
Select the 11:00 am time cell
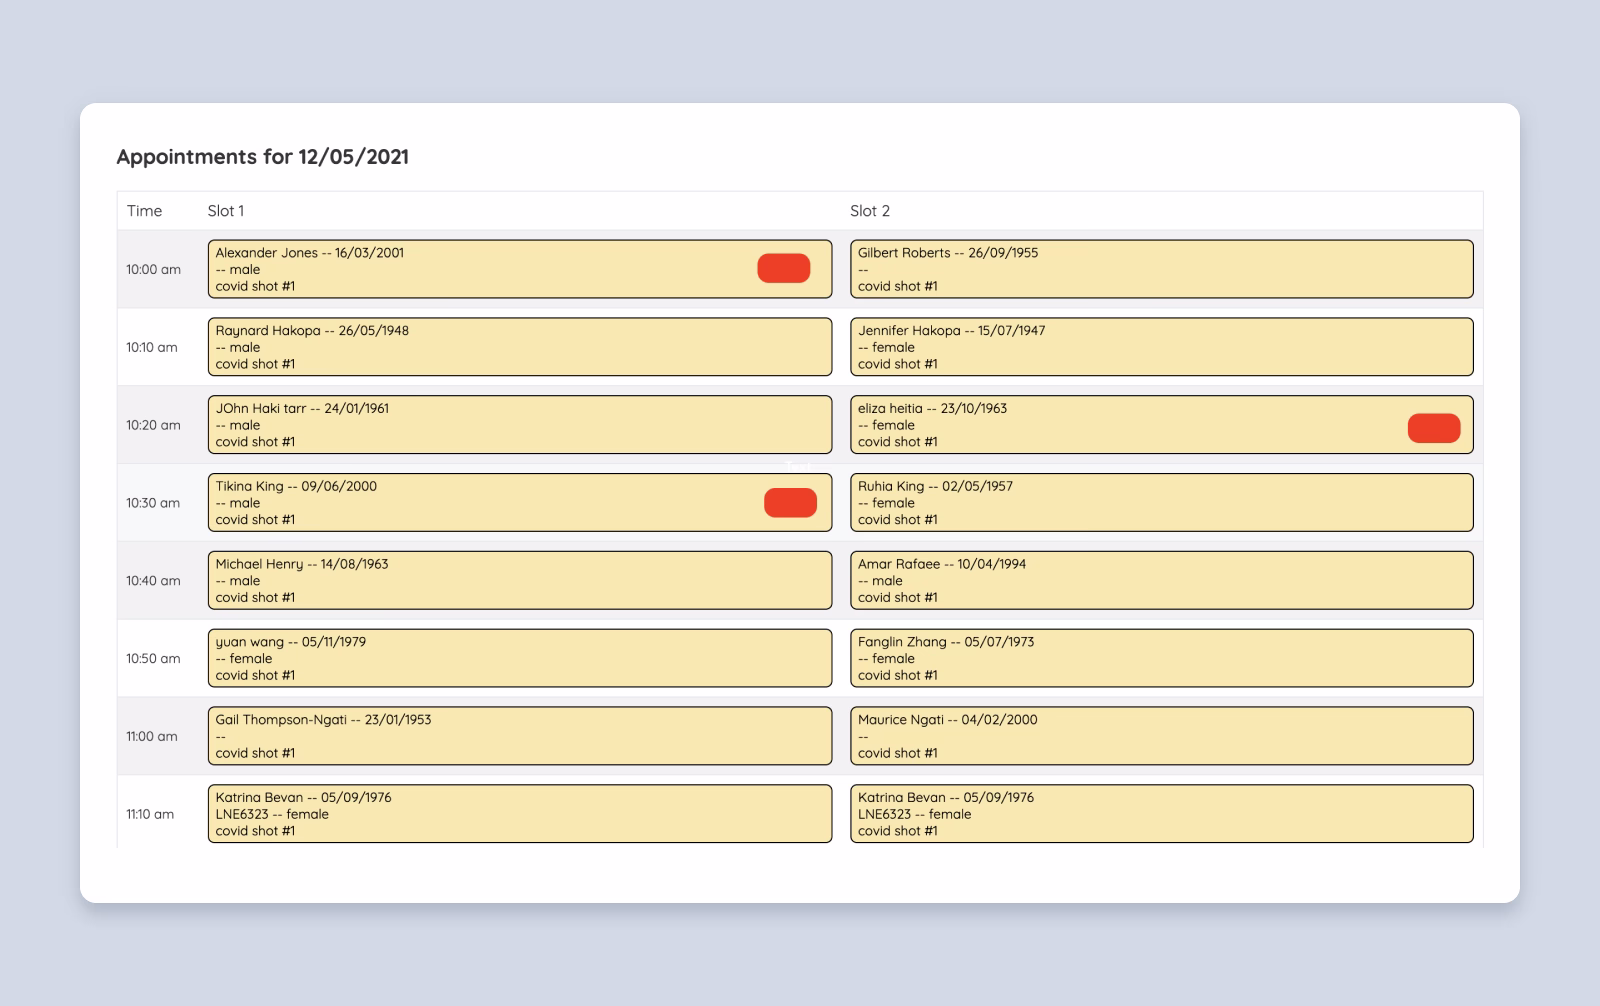click(x=152, y=737)
